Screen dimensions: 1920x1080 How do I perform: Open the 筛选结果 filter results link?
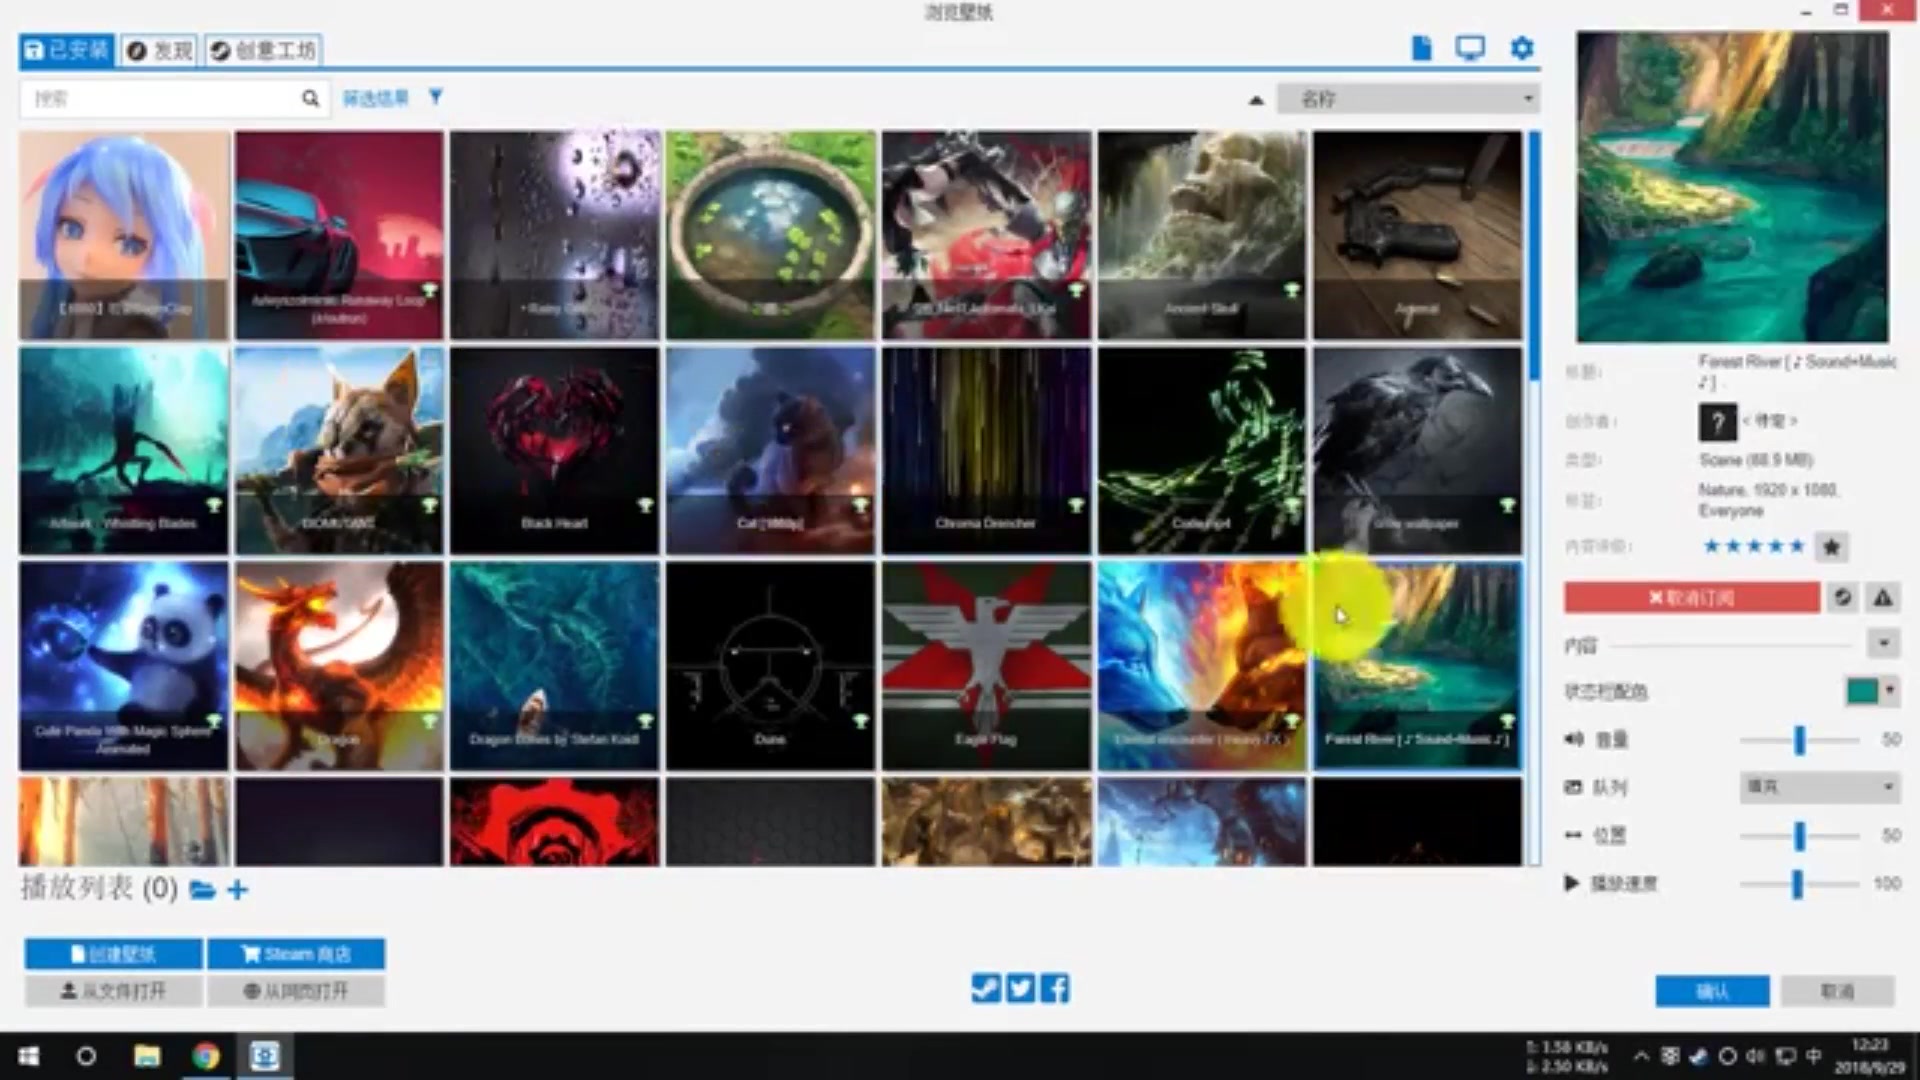(x=375, y=98)
